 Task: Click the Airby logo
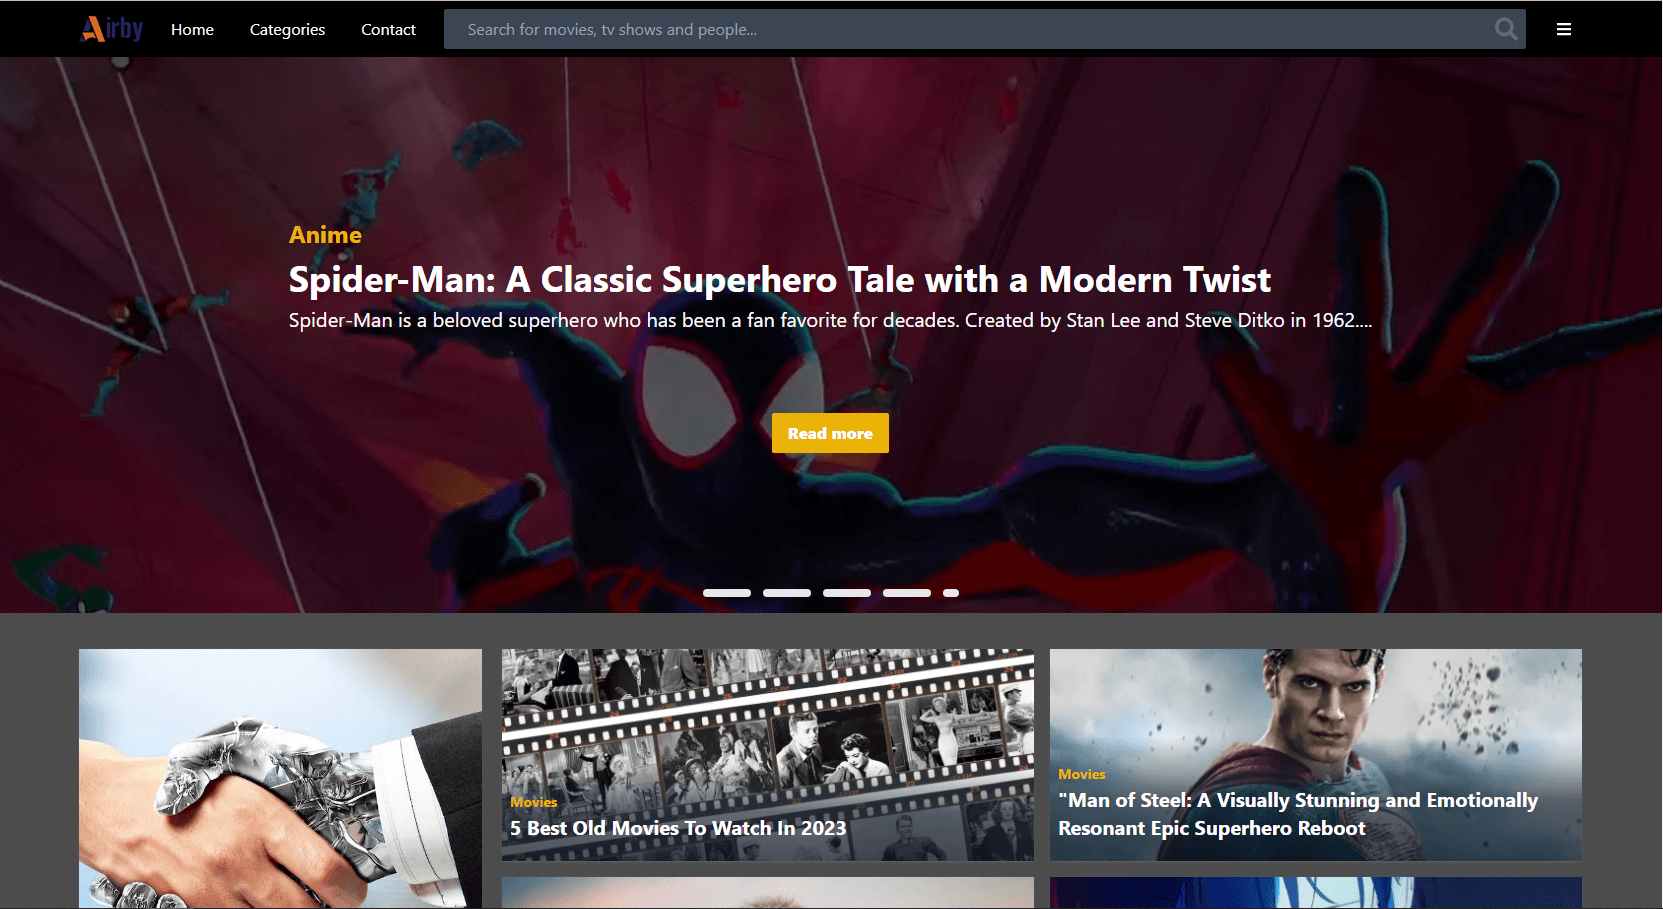[x=112, y=29]
